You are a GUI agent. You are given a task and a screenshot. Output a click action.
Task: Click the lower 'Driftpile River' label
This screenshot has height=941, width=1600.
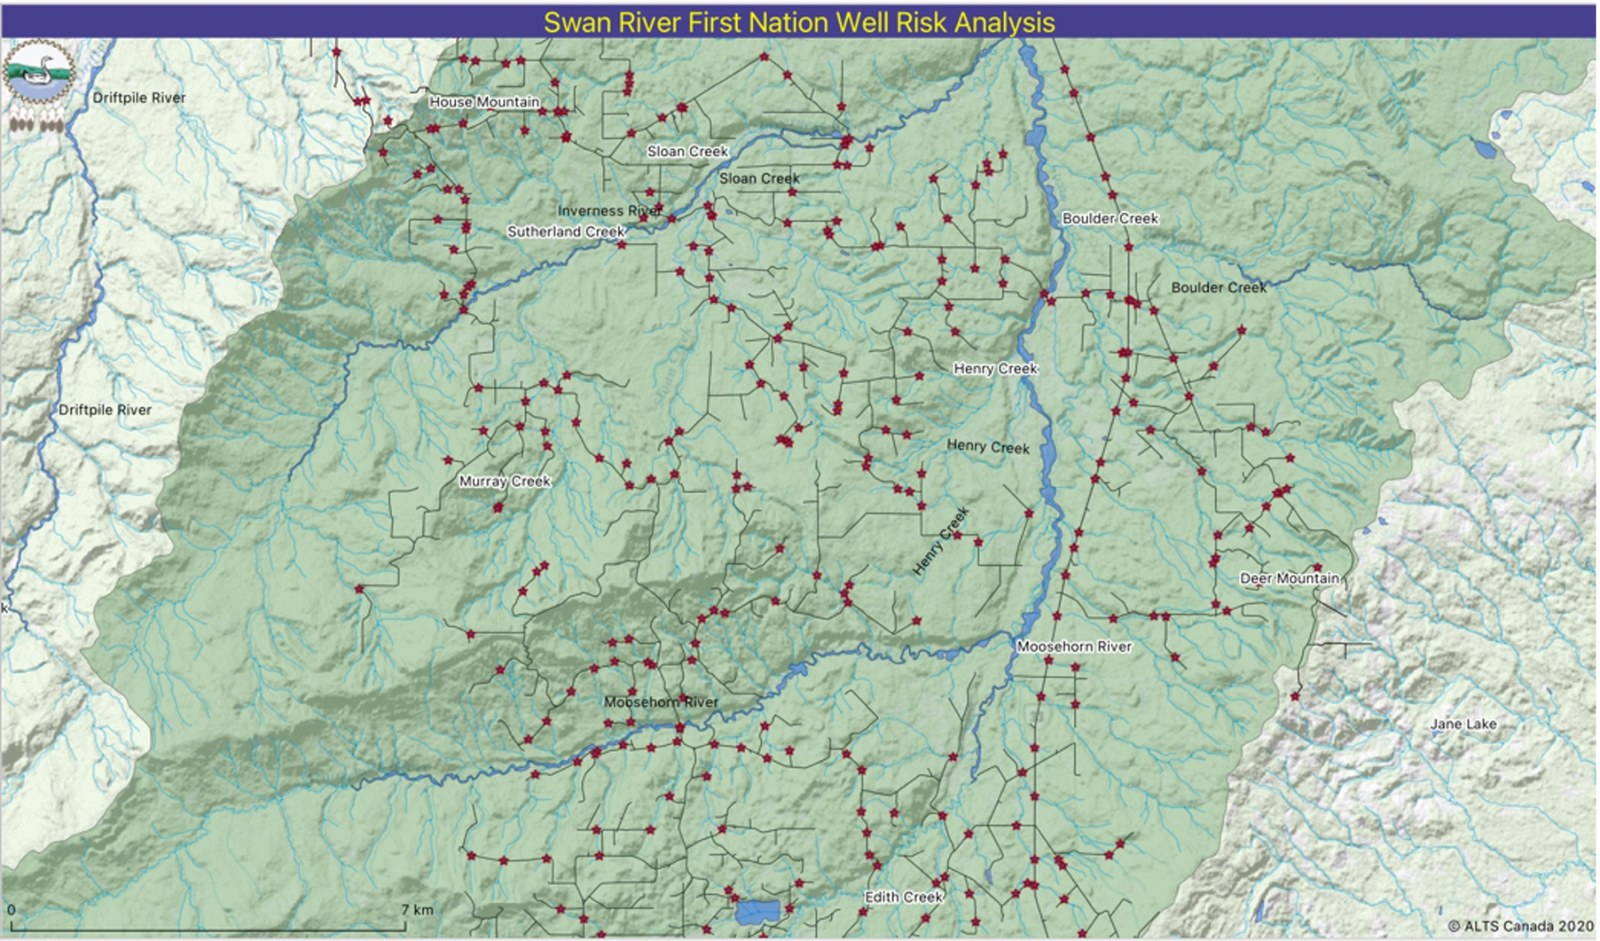[x=105, y=410]
